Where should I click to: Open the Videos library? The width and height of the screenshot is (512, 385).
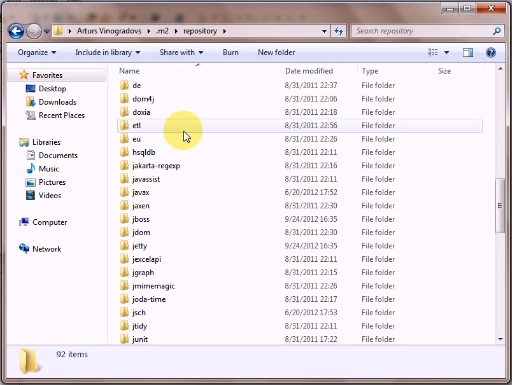pos(50,195)
